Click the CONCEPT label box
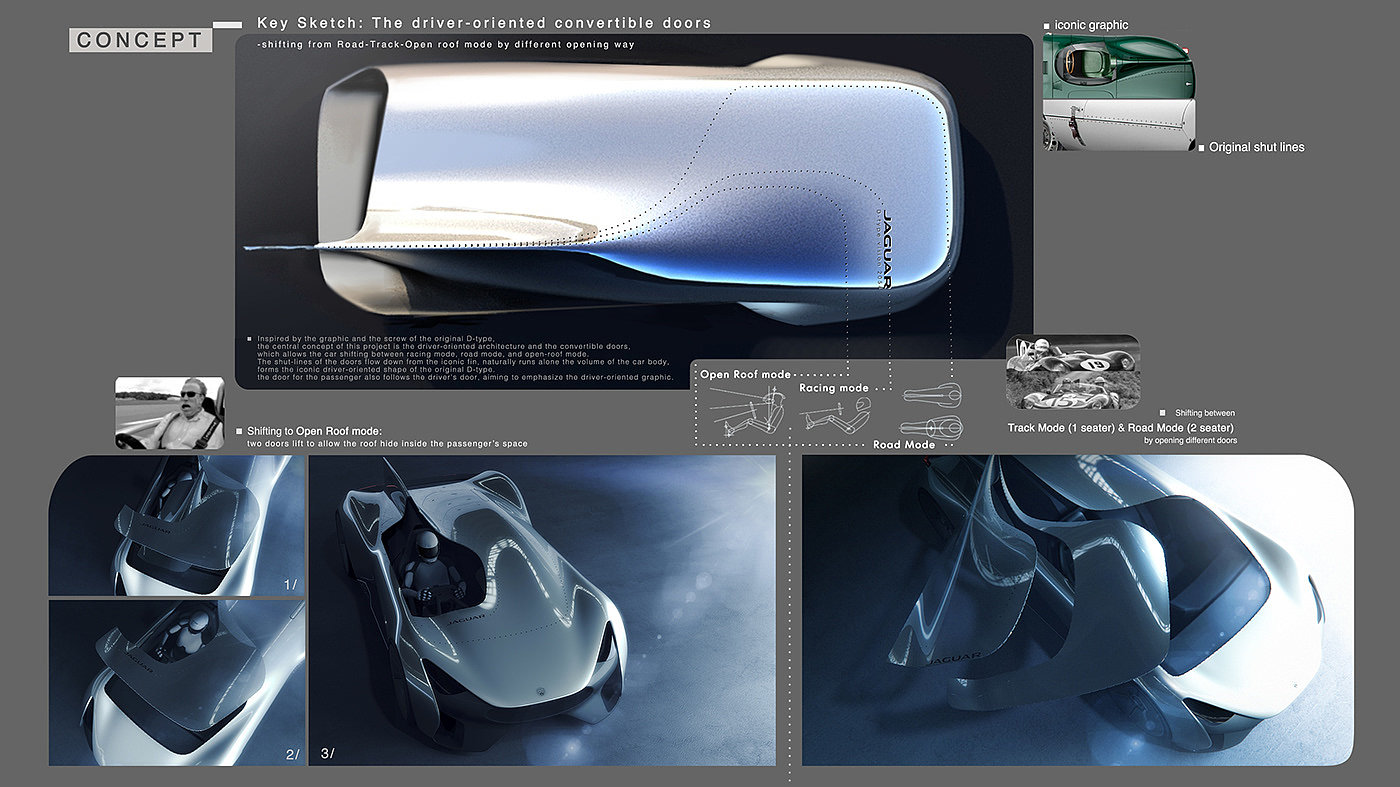 pyautogui.click(x=140, y=40)
